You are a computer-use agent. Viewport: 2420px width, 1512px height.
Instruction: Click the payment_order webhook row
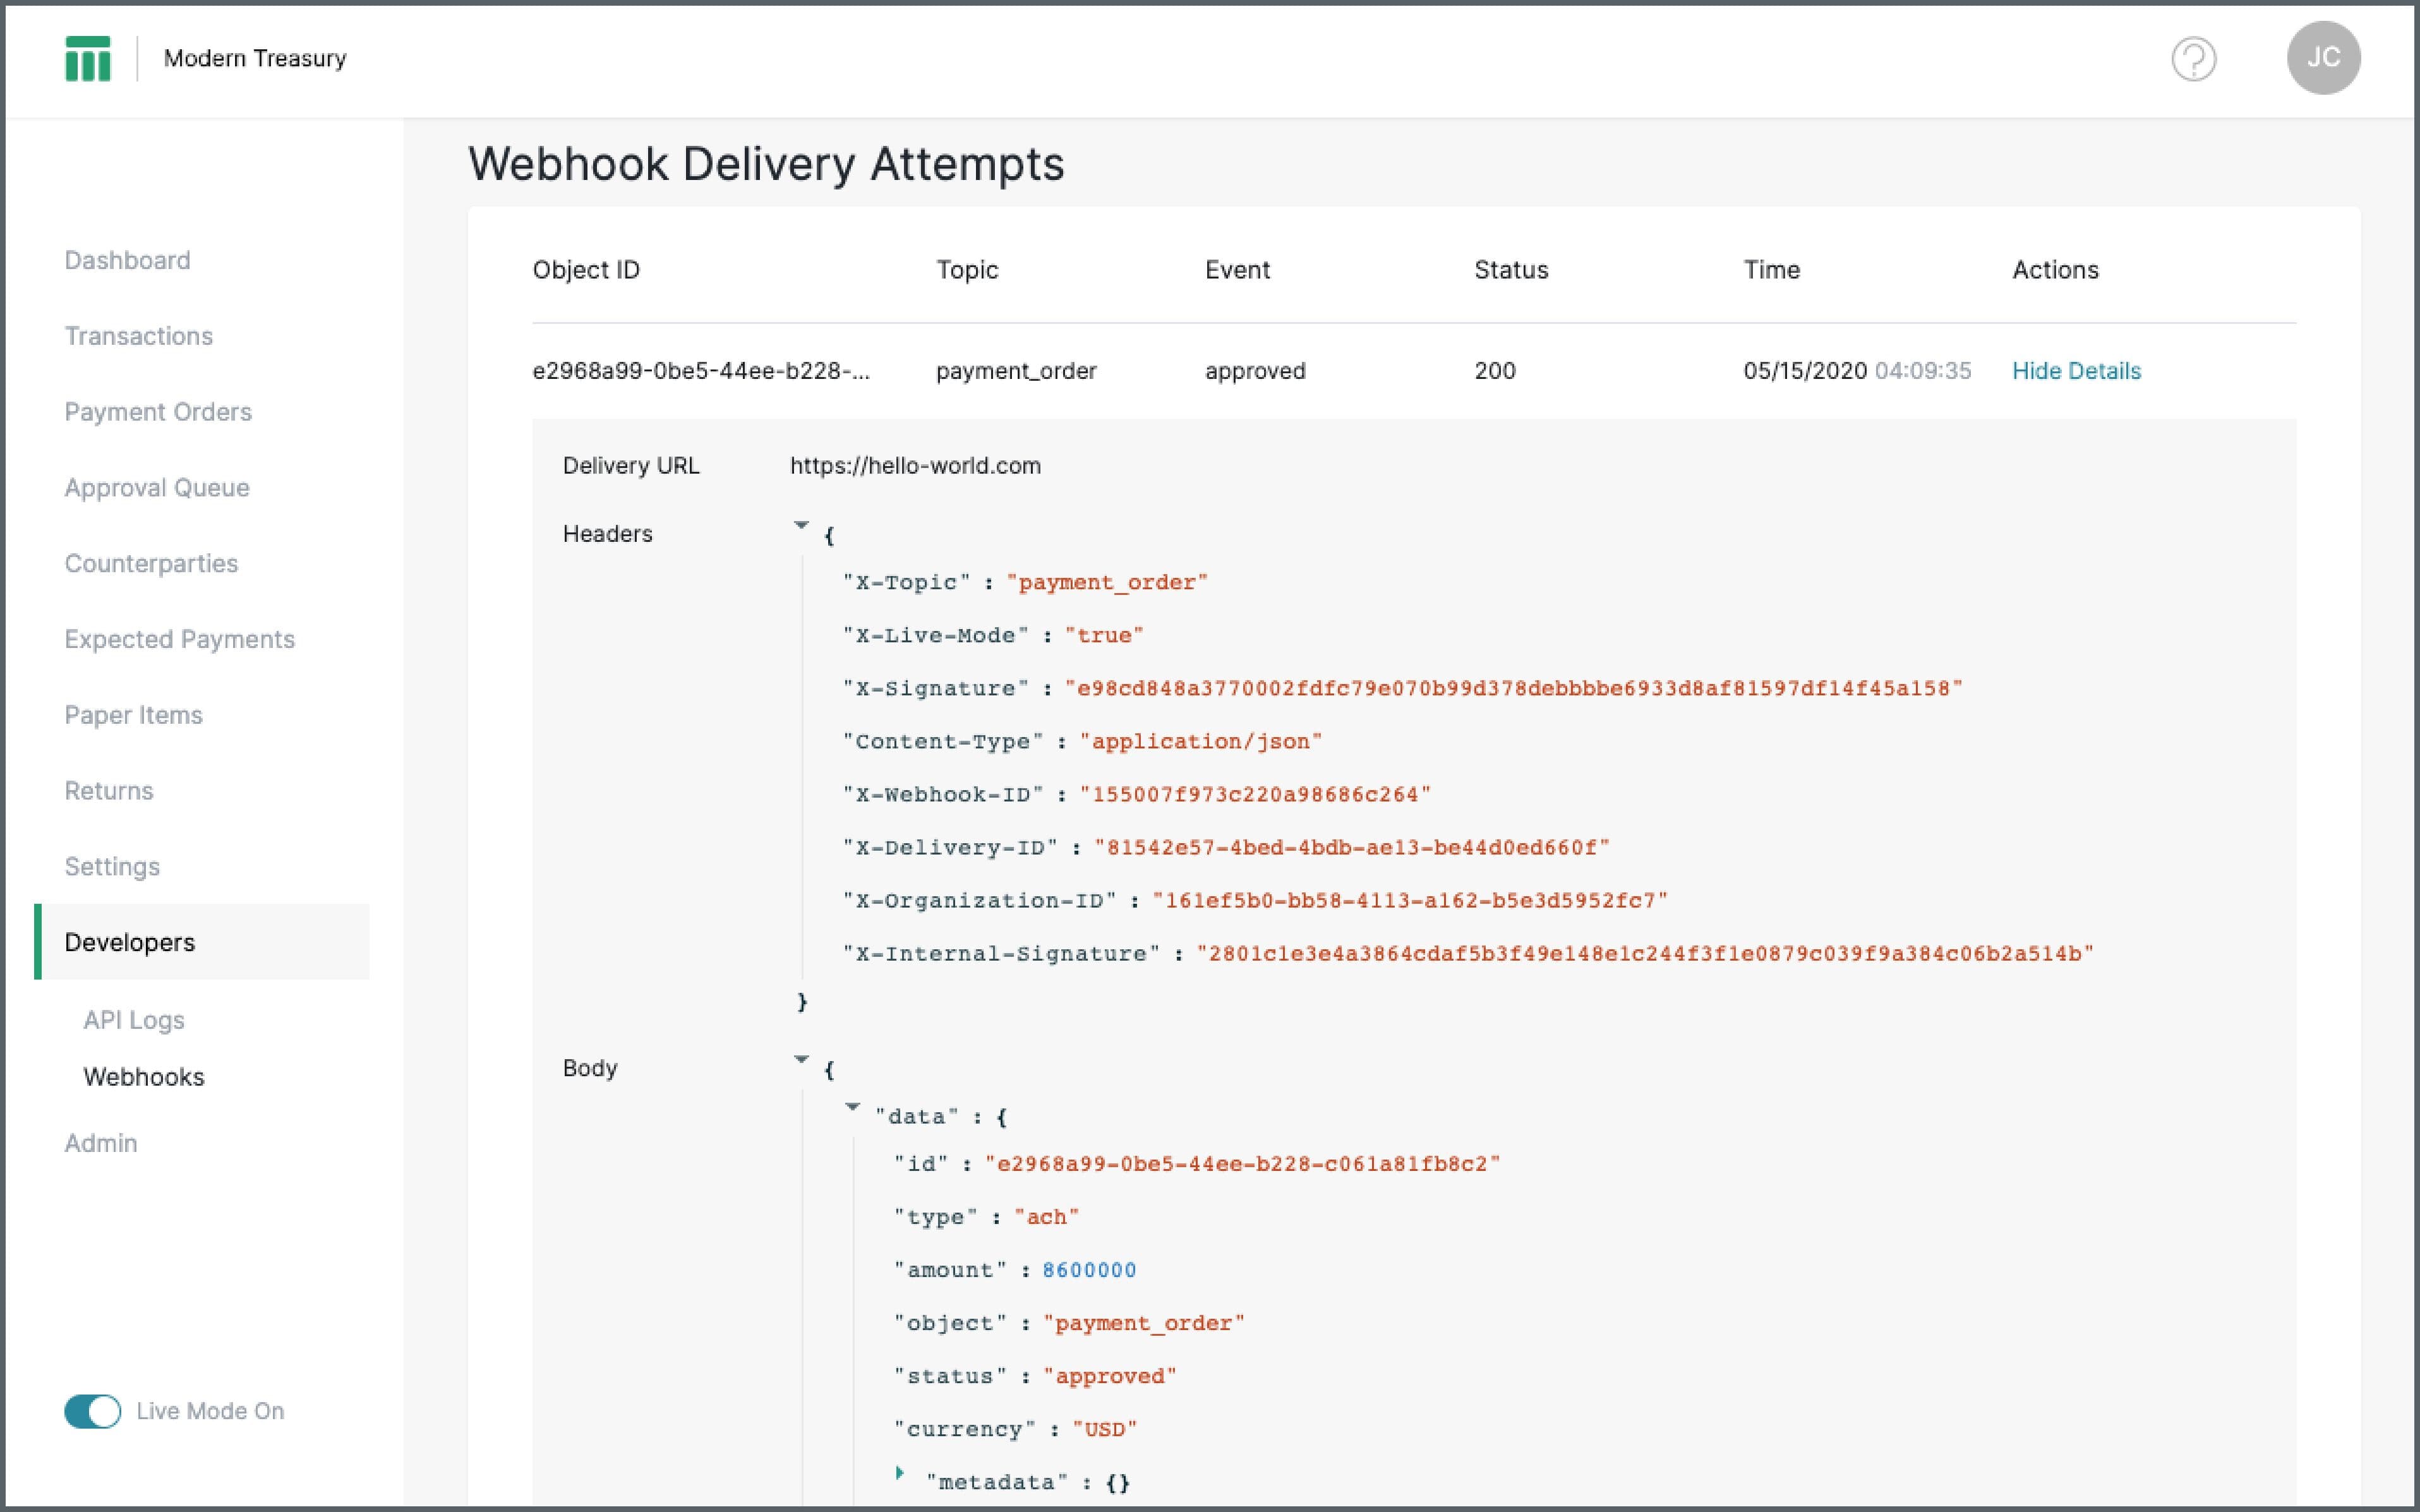1016,371
